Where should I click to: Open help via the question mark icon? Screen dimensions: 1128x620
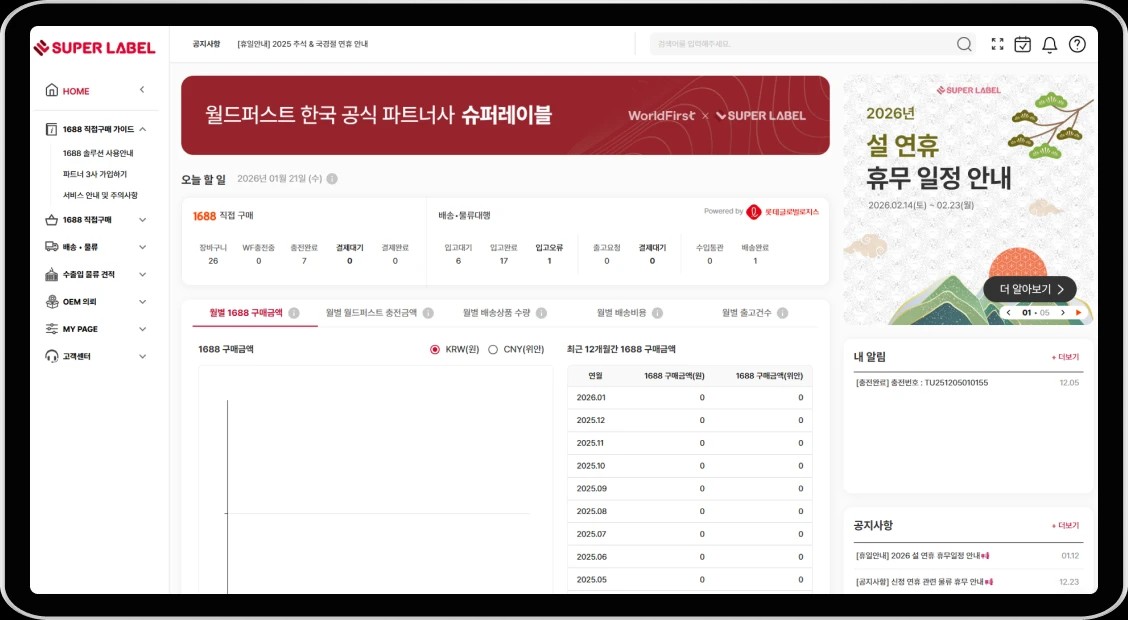(x=1077, y=44)
